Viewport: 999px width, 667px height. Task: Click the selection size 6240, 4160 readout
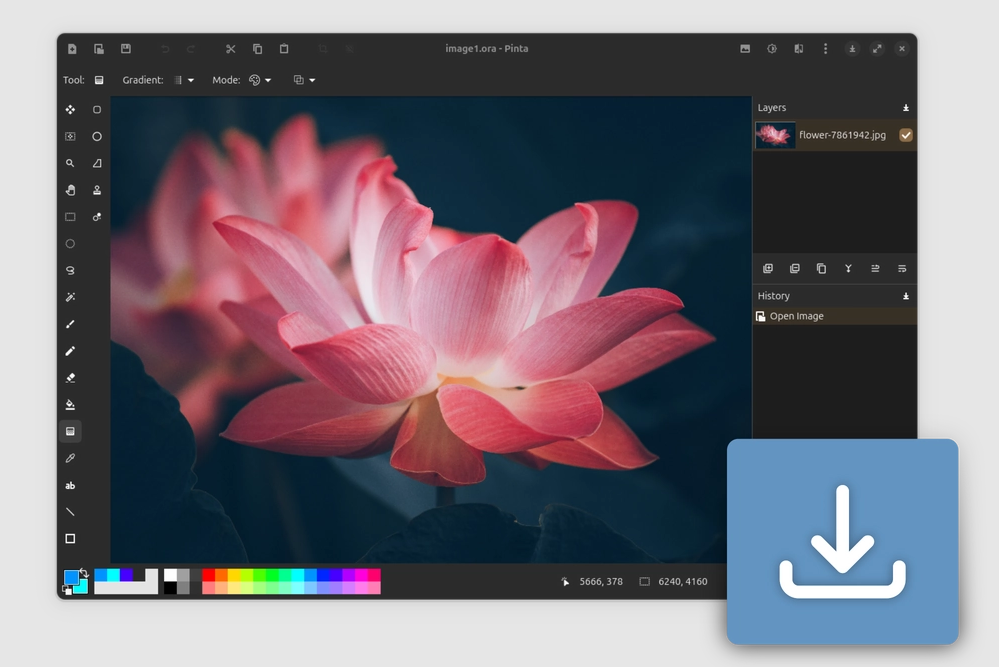click(x=682, y=582)
